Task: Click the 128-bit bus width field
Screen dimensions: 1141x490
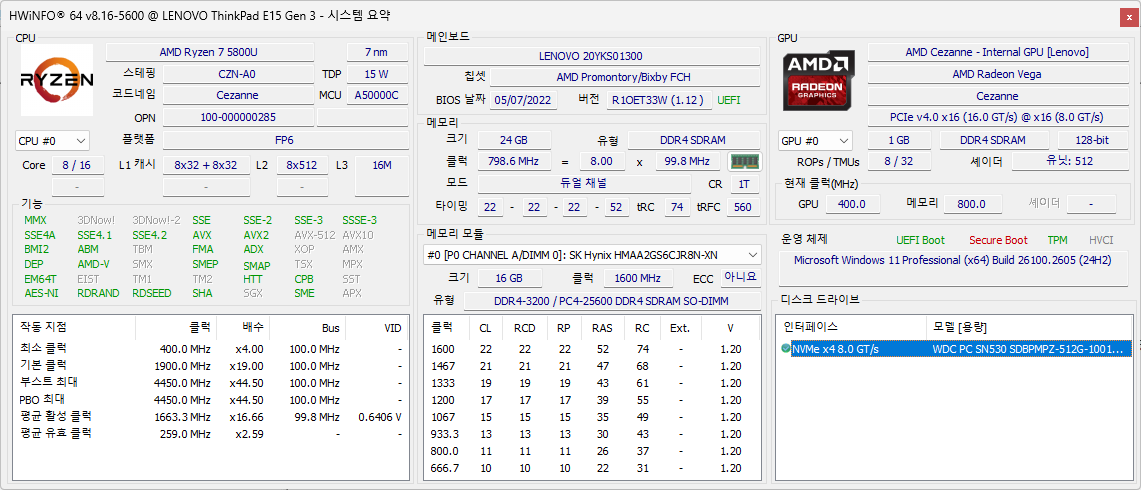Action: click(1092, 141)
